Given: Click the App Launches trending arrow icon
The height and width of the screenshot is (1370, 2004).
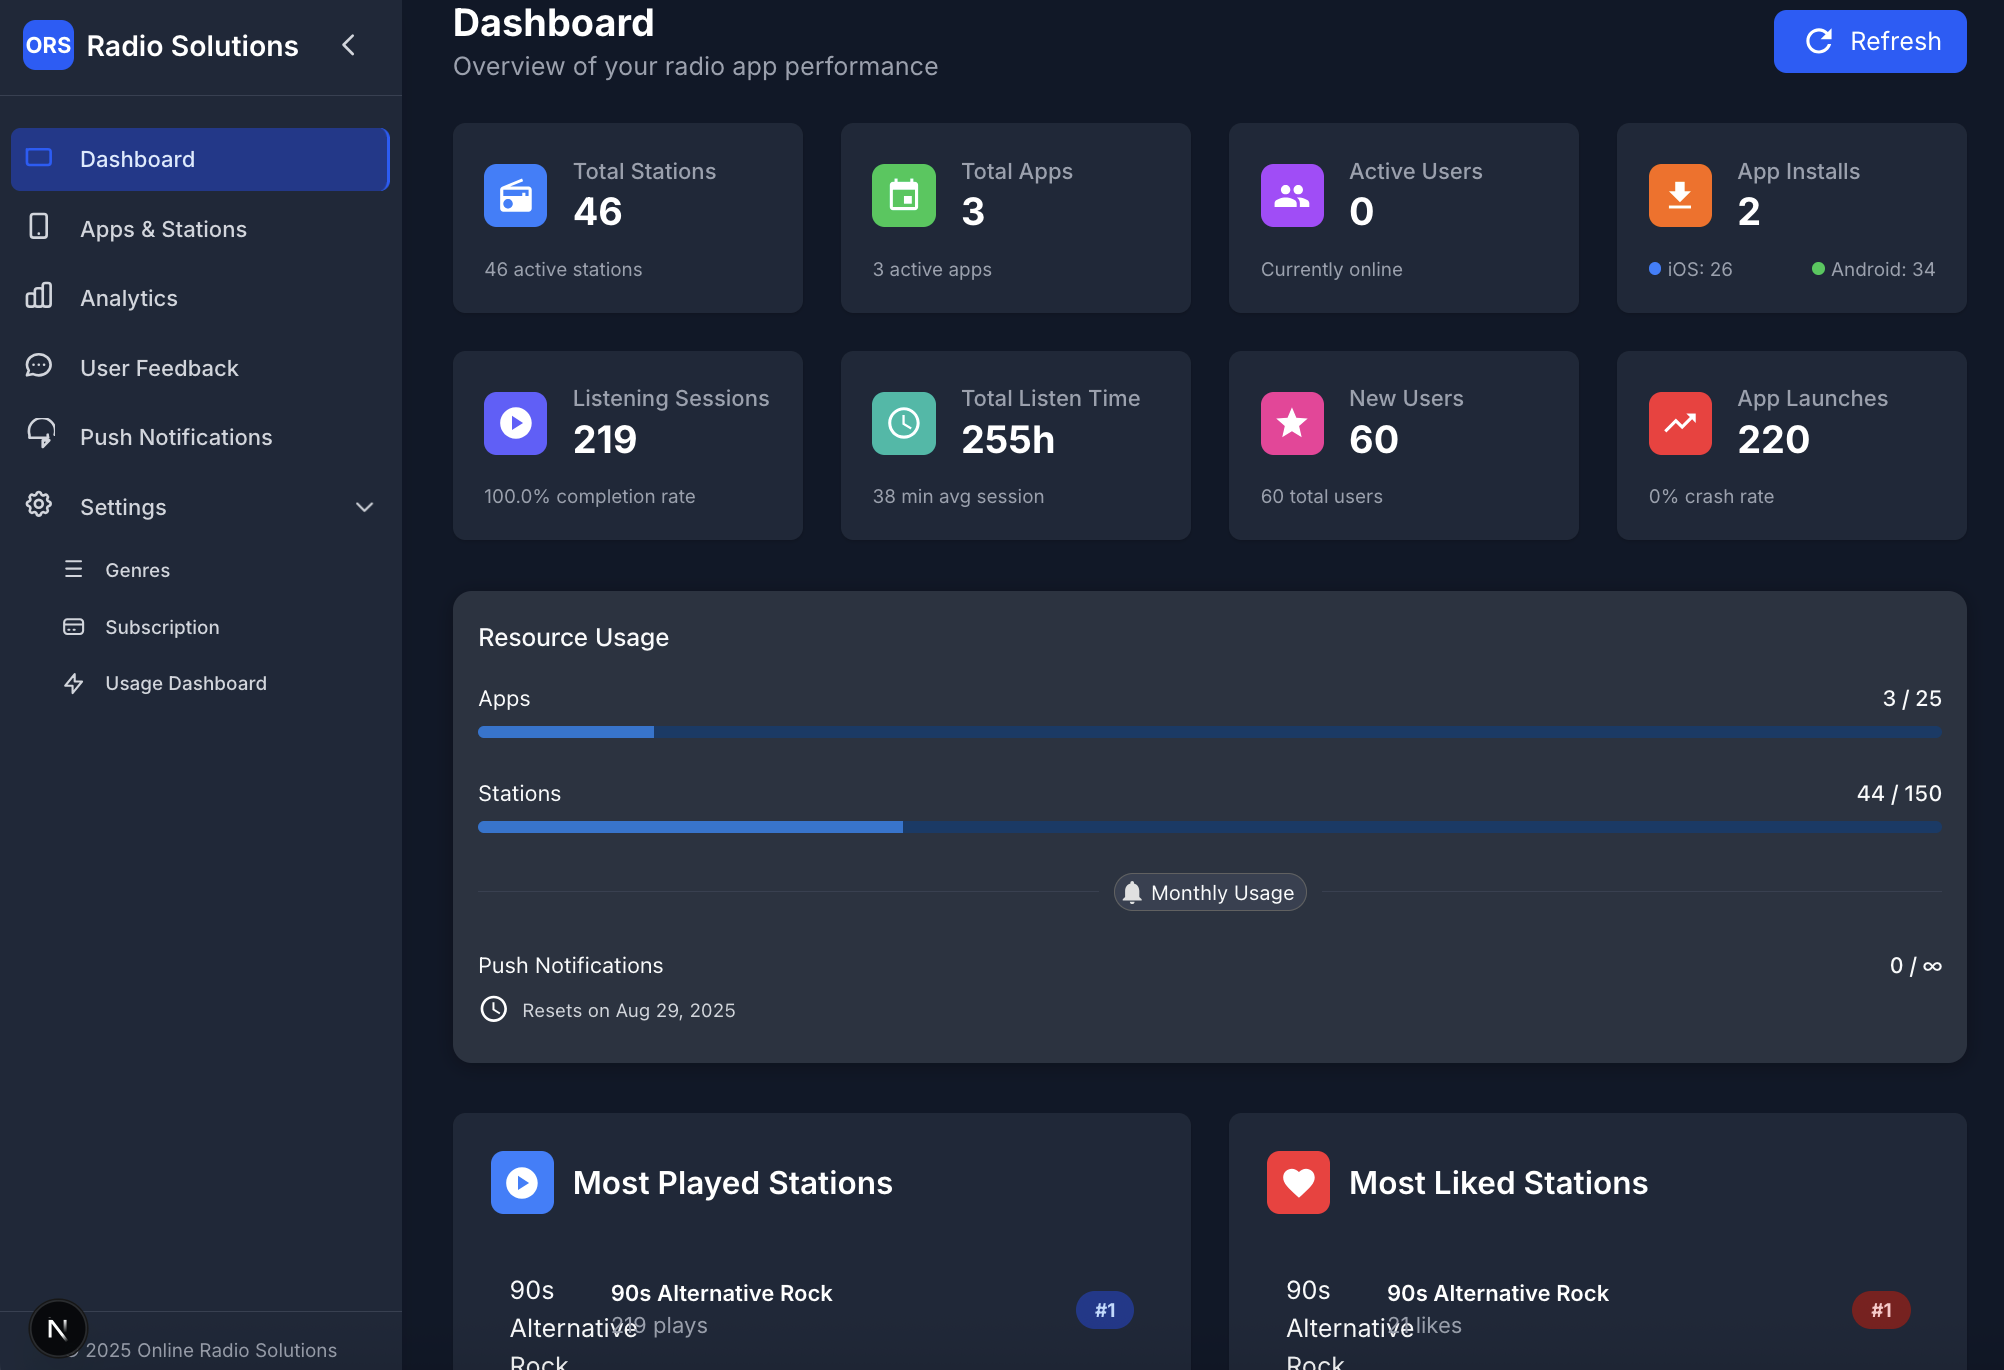Looking at the screenshot, I should [x=1679, y=423].
